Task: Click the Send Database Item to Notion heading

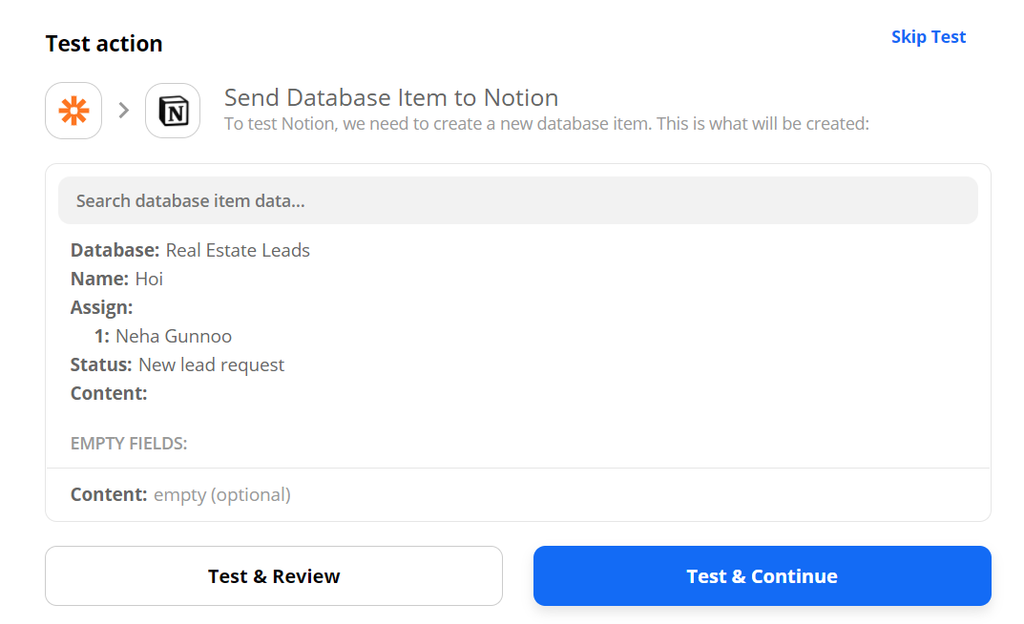Action: coord(392,97)
